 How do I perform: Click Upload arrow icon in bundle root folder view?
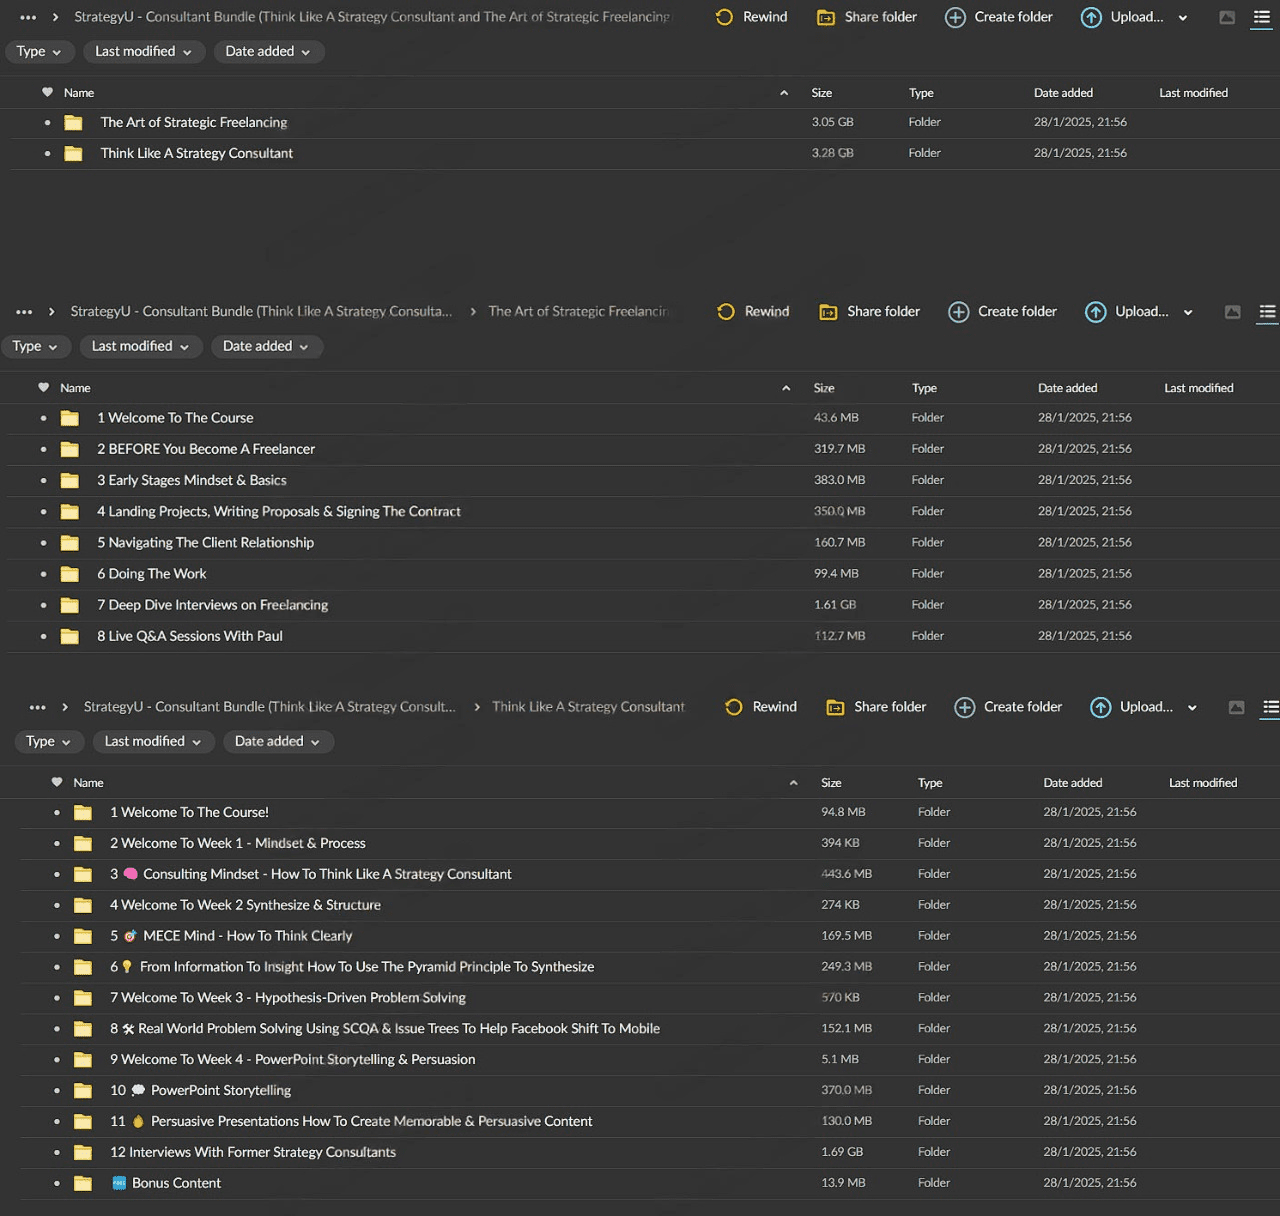pyautogui.click(x=1092, y=18)
